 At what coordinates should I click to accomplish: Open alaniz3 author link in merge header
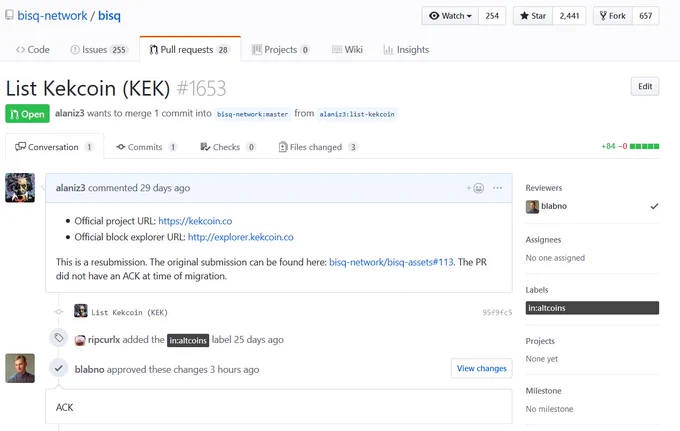pos(69,113)
